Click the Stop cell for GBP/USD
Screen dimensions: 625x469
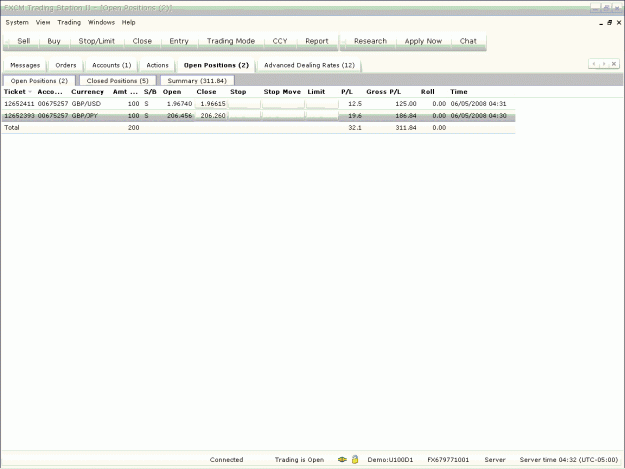[x=244, y=104]
